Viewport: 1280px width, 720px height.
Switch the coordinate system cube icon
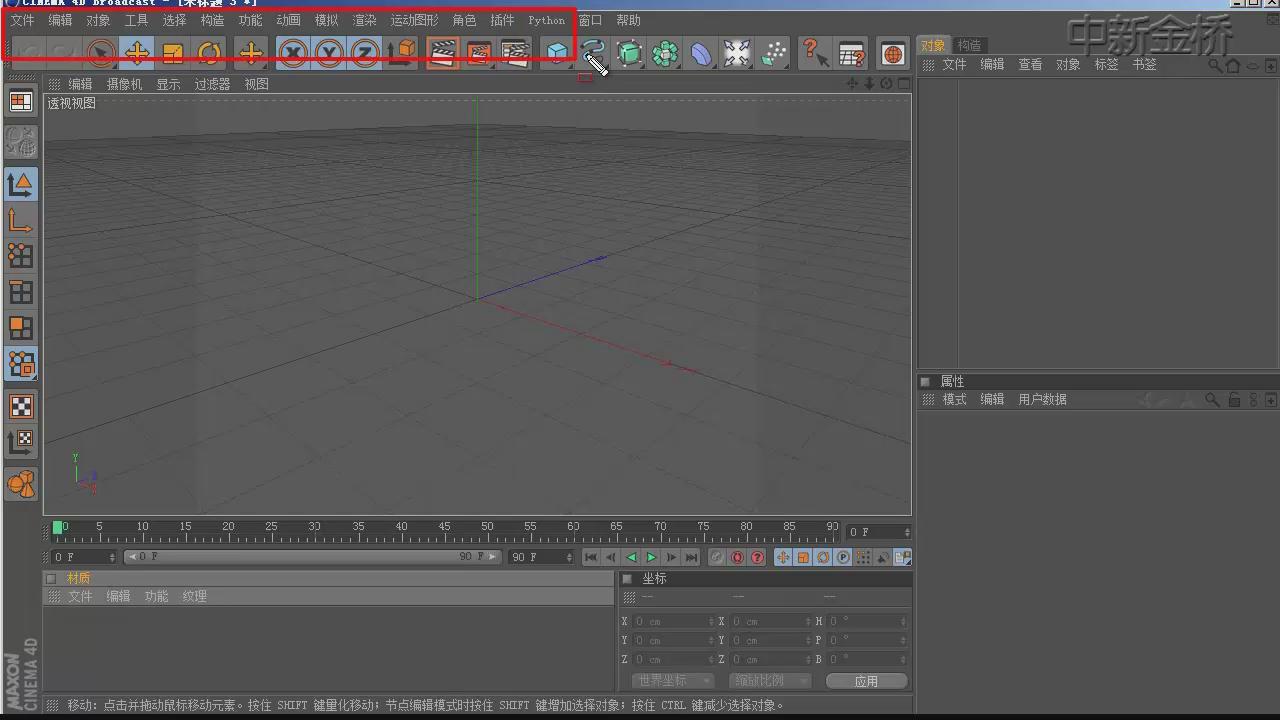401,53
